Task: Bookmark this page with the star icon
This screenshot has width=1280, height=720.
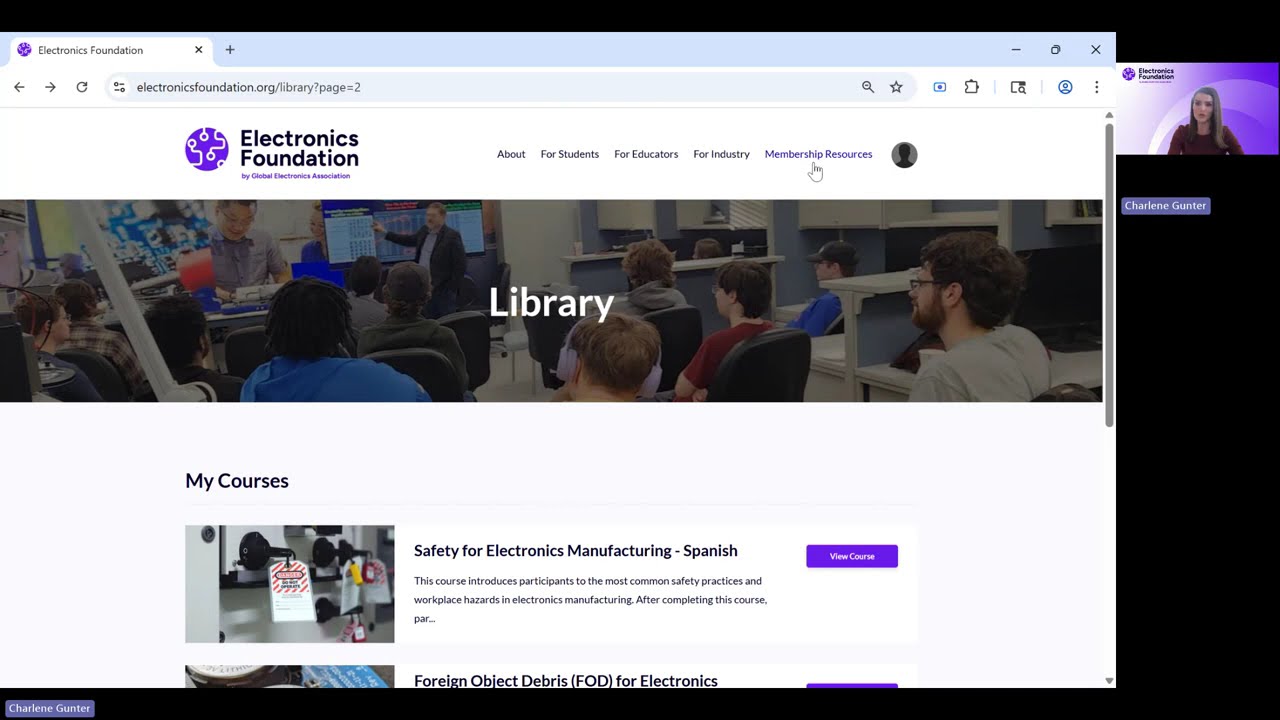Action: click(896, 87)
